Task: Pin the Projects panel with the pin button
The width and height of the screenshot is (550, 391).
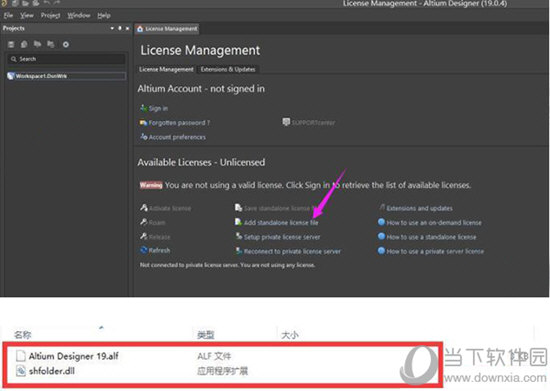Action: pos(120,28)
